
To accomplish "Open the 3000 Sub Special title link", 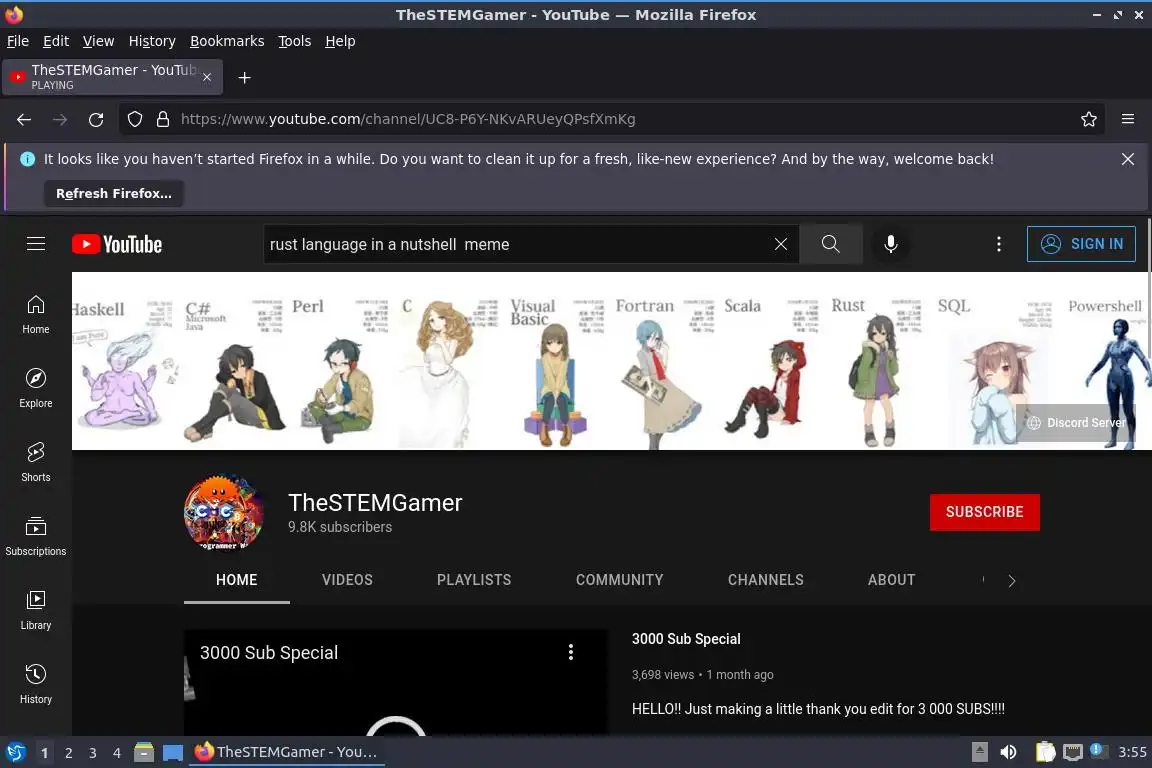I will [x=686, y=639].
